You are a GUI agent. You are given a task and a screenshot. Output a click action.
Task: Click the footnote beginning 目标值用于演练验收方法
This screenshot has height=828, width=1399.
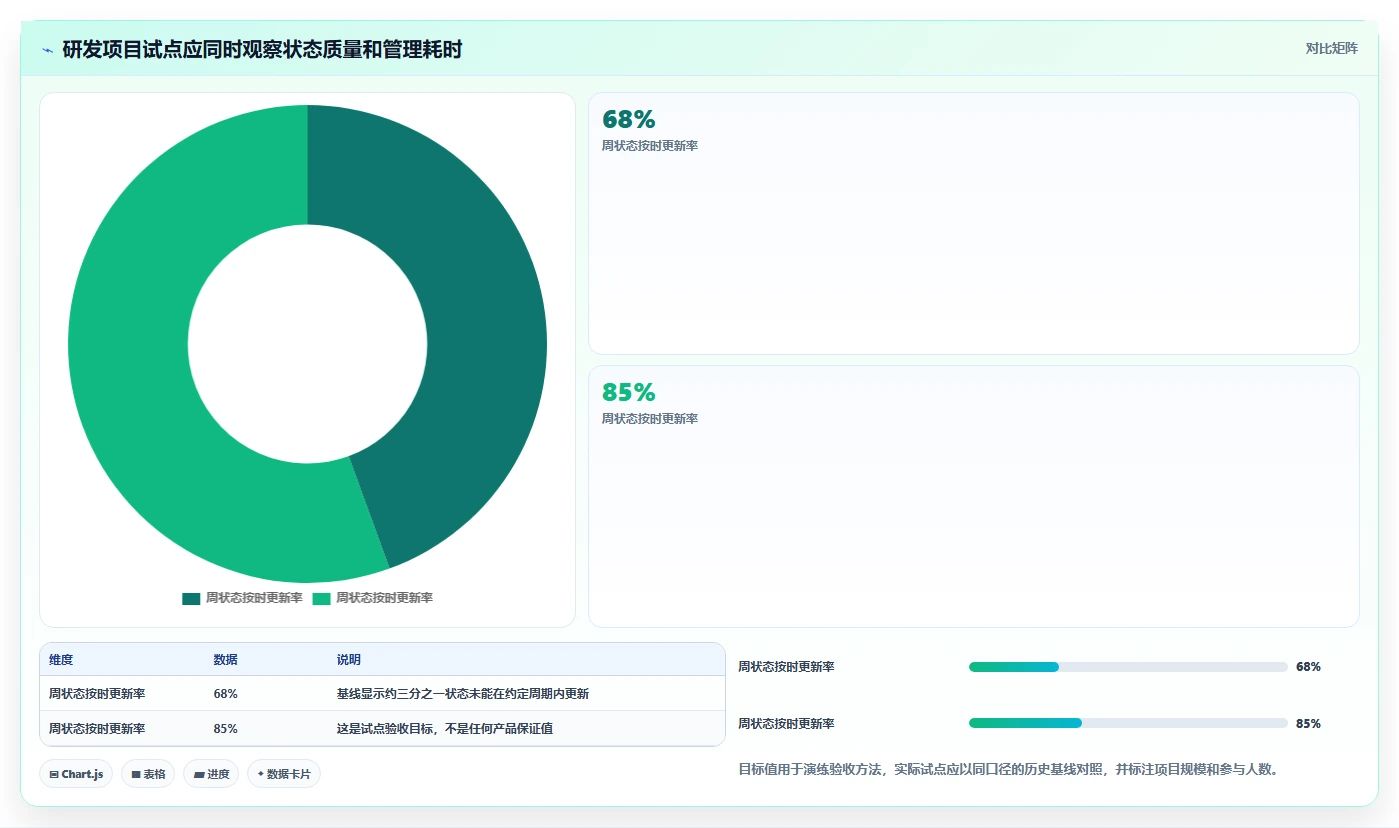pyautogui.click(x=1008, y=770)
